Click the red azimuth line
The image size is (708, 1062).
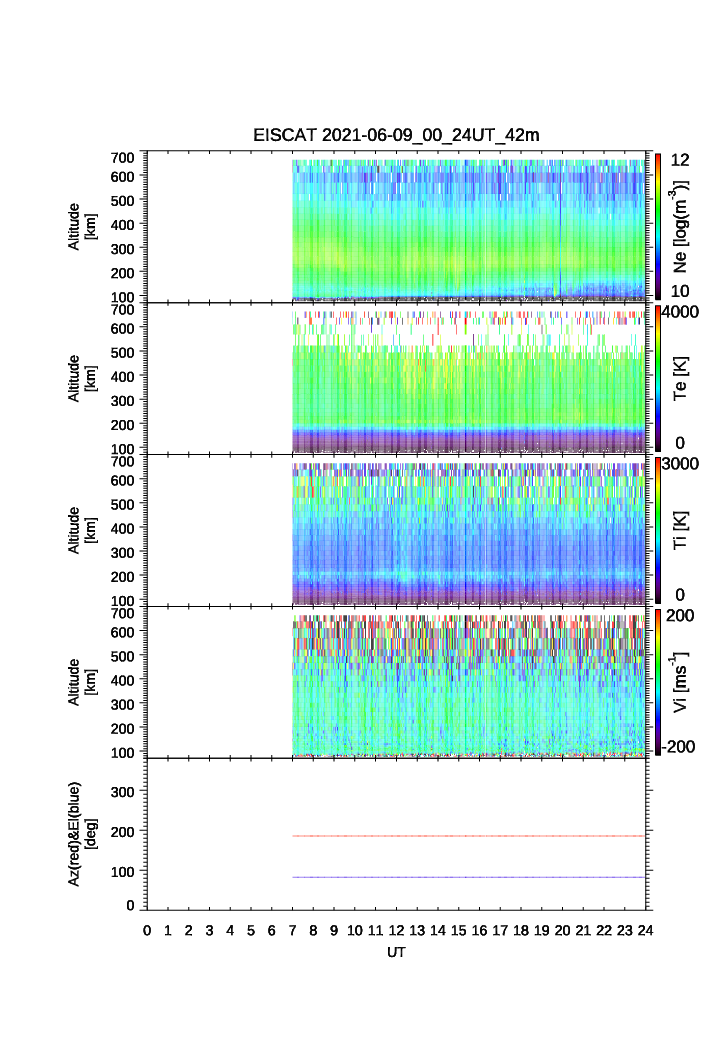468,836
